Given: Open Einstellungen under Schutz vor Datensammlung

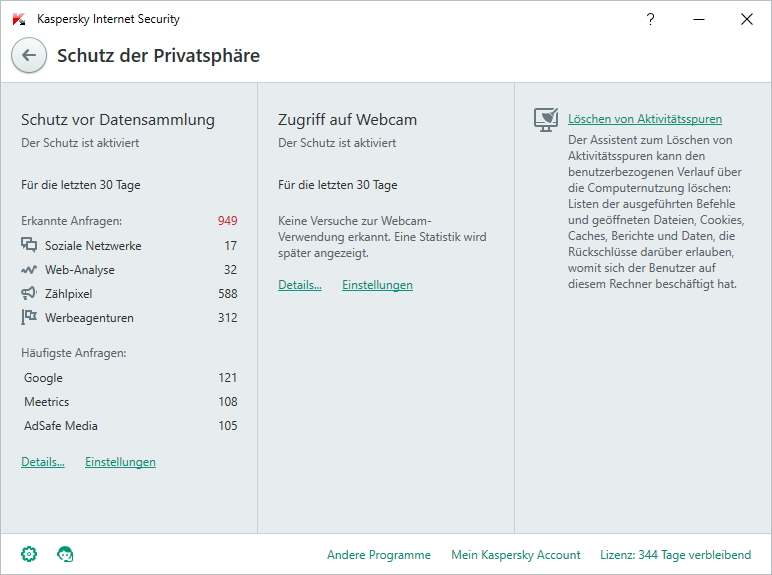Looking at the screenshot, I should click(120, 462).
